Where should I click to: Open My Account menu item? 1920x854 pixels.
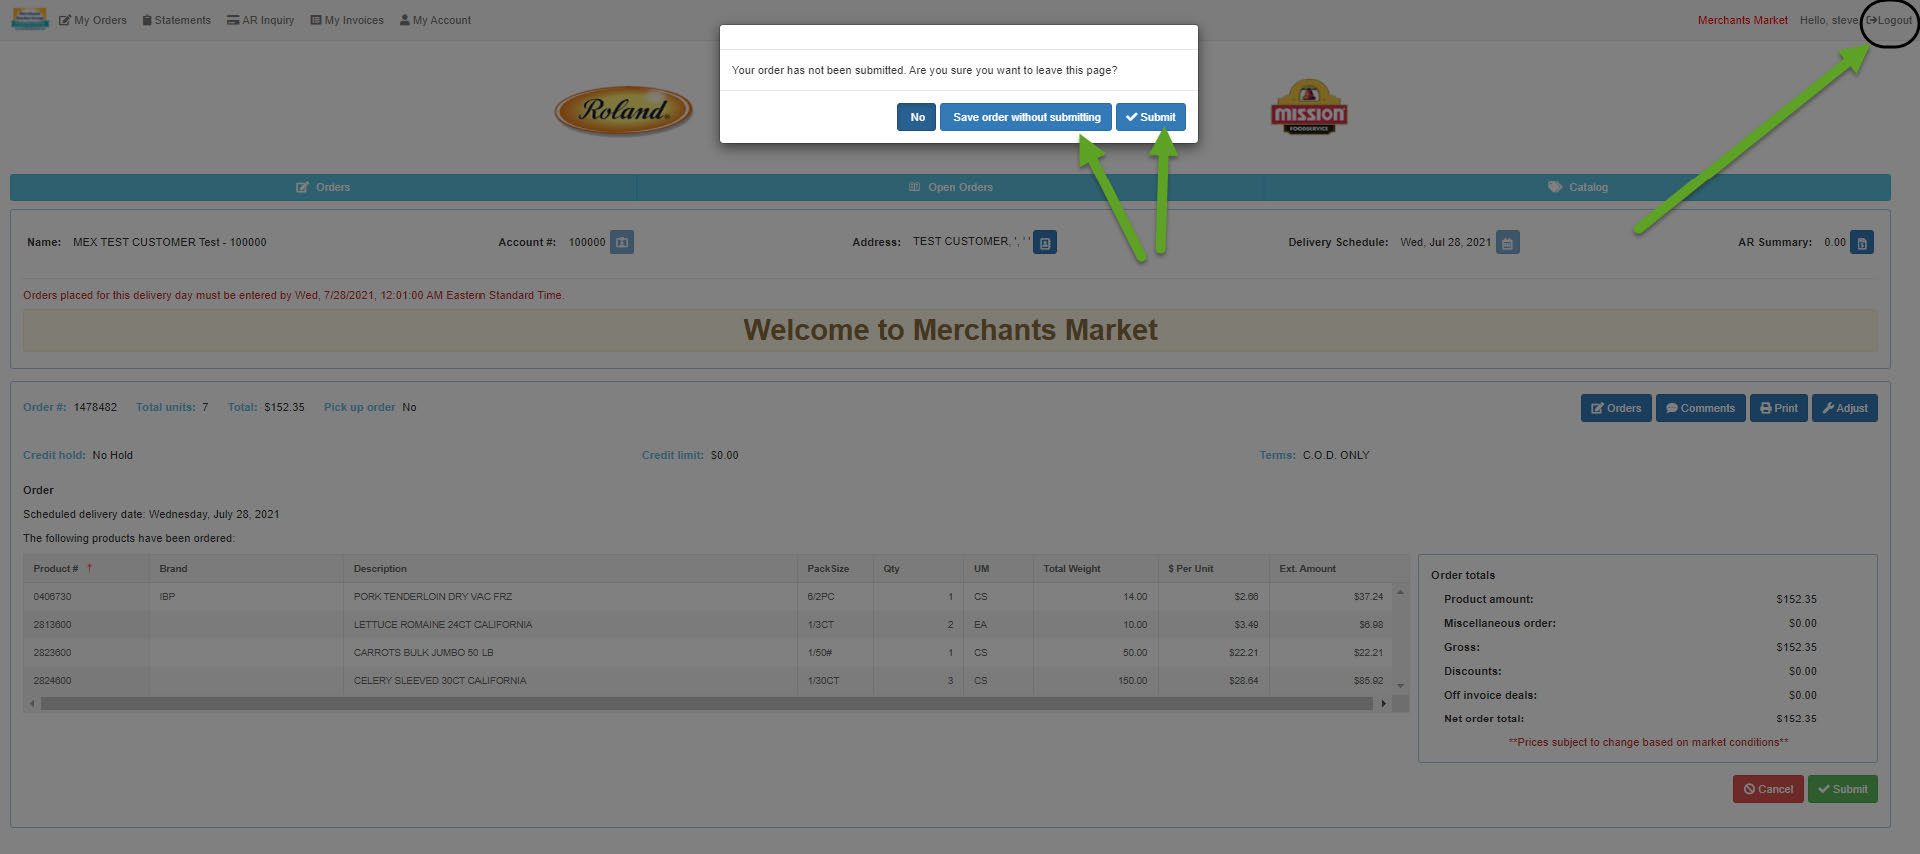435,20
